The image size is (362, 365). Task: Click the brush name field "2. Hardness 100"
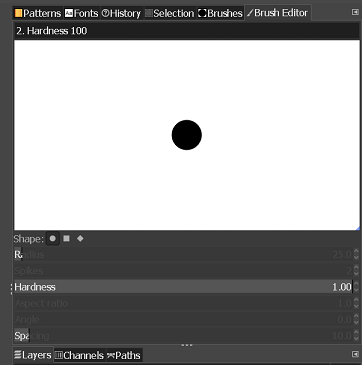click(187, 31)
